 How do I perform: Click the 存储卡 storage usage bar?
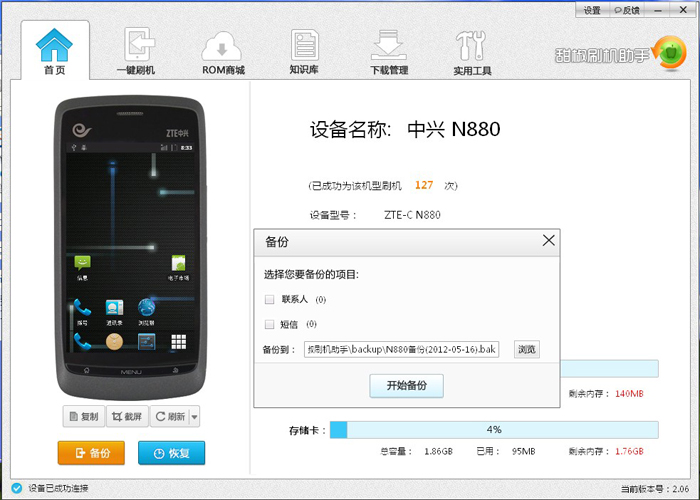[494, 429]
